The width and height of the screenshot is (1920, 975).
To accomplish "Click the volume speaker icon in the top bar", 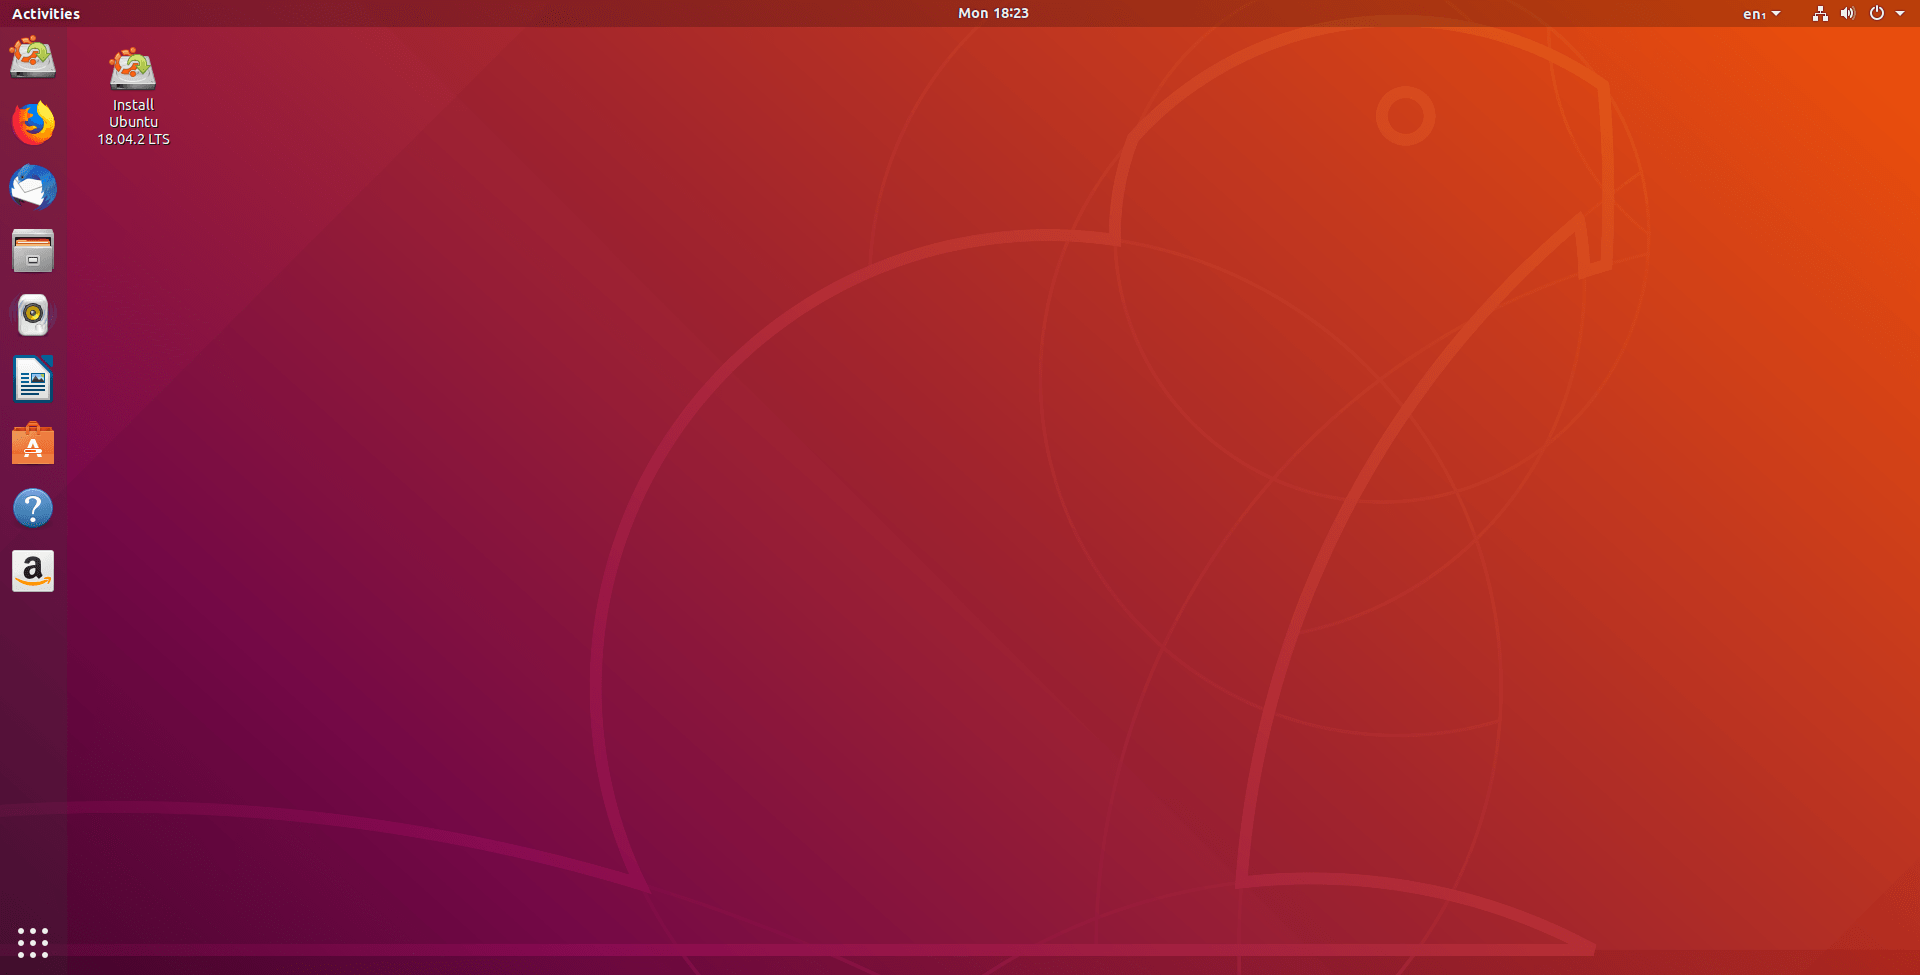I will 1847,14.
